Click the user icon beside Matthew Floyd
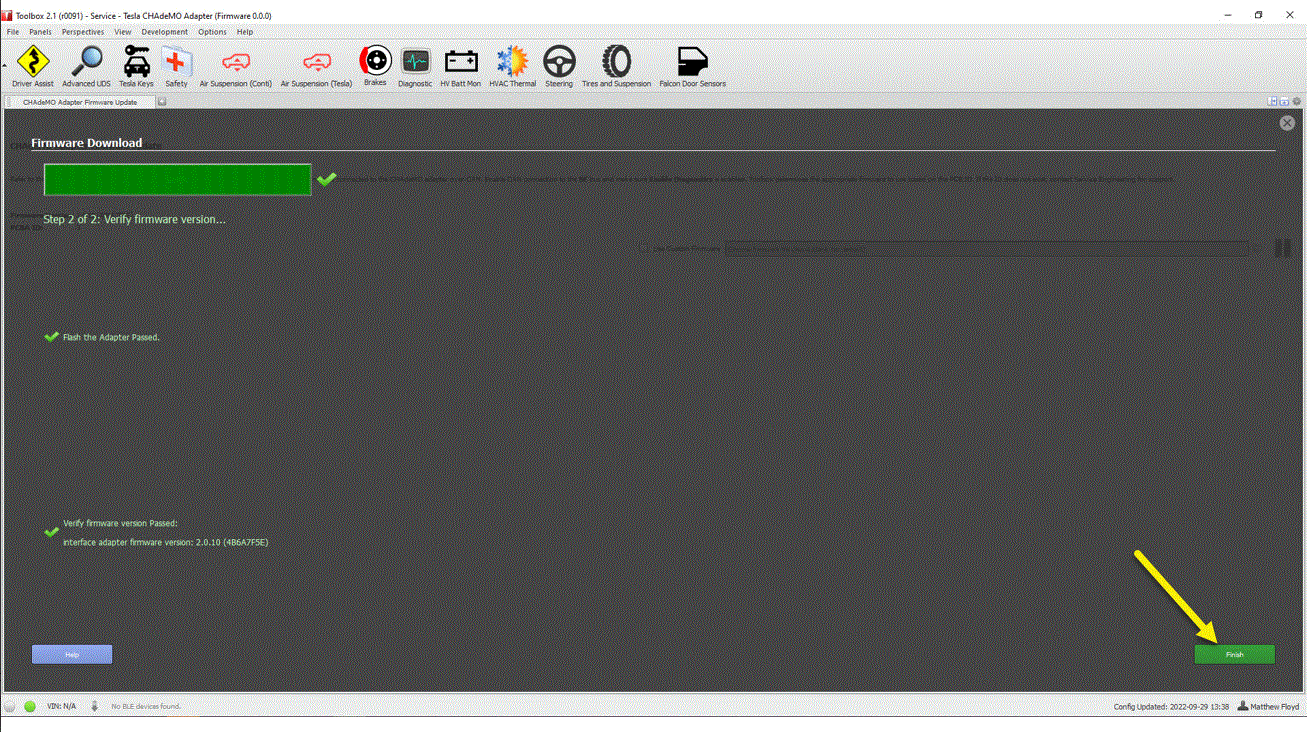 [x=1242, y=706]
